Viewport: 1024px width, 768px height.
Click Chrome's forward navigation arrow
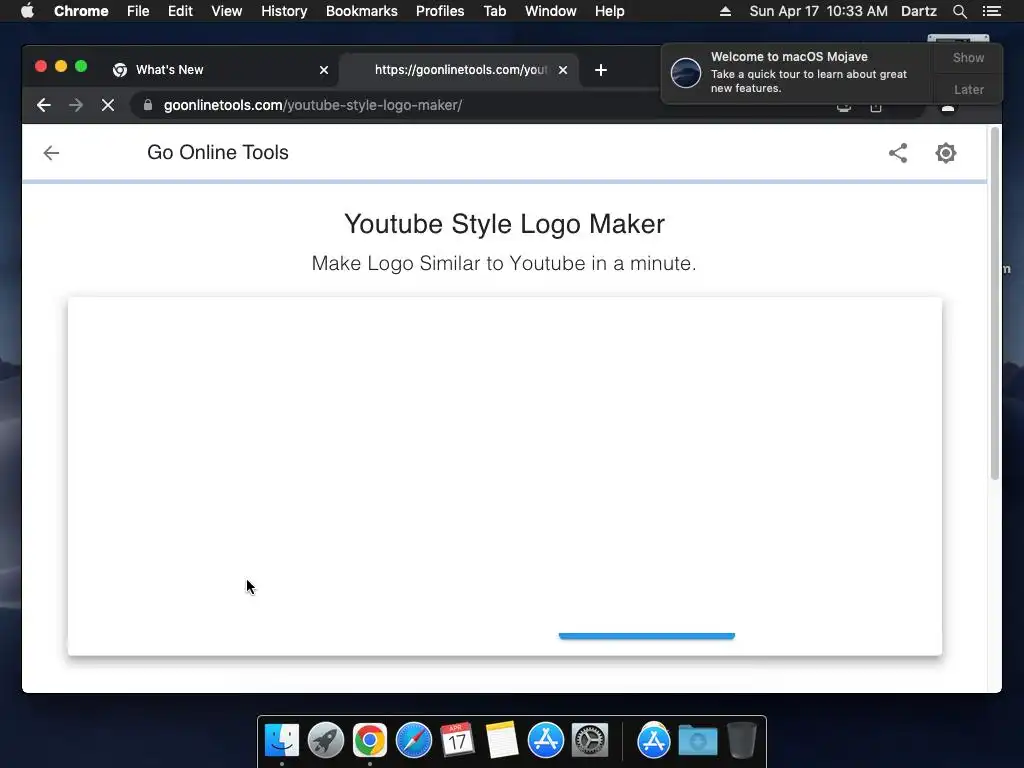point(76,105)
